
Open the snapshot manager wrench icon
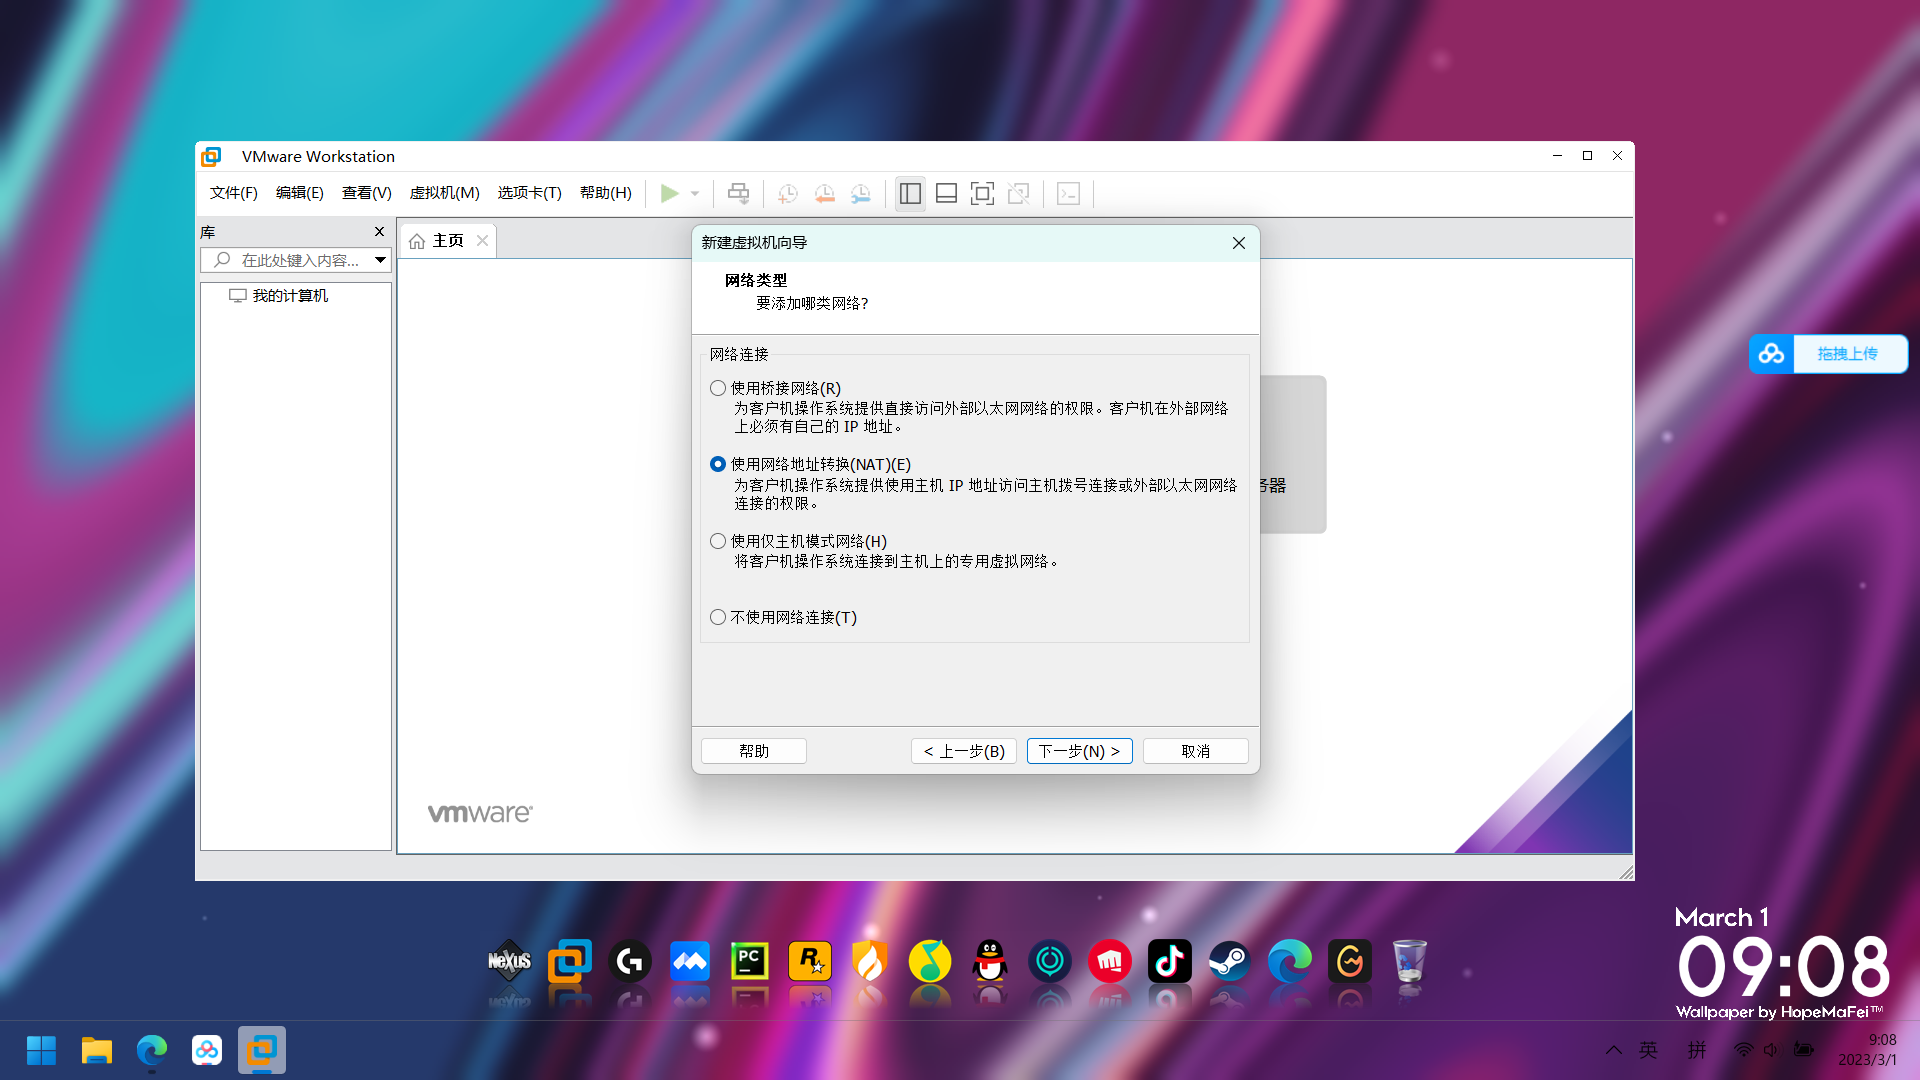(860, 194)
